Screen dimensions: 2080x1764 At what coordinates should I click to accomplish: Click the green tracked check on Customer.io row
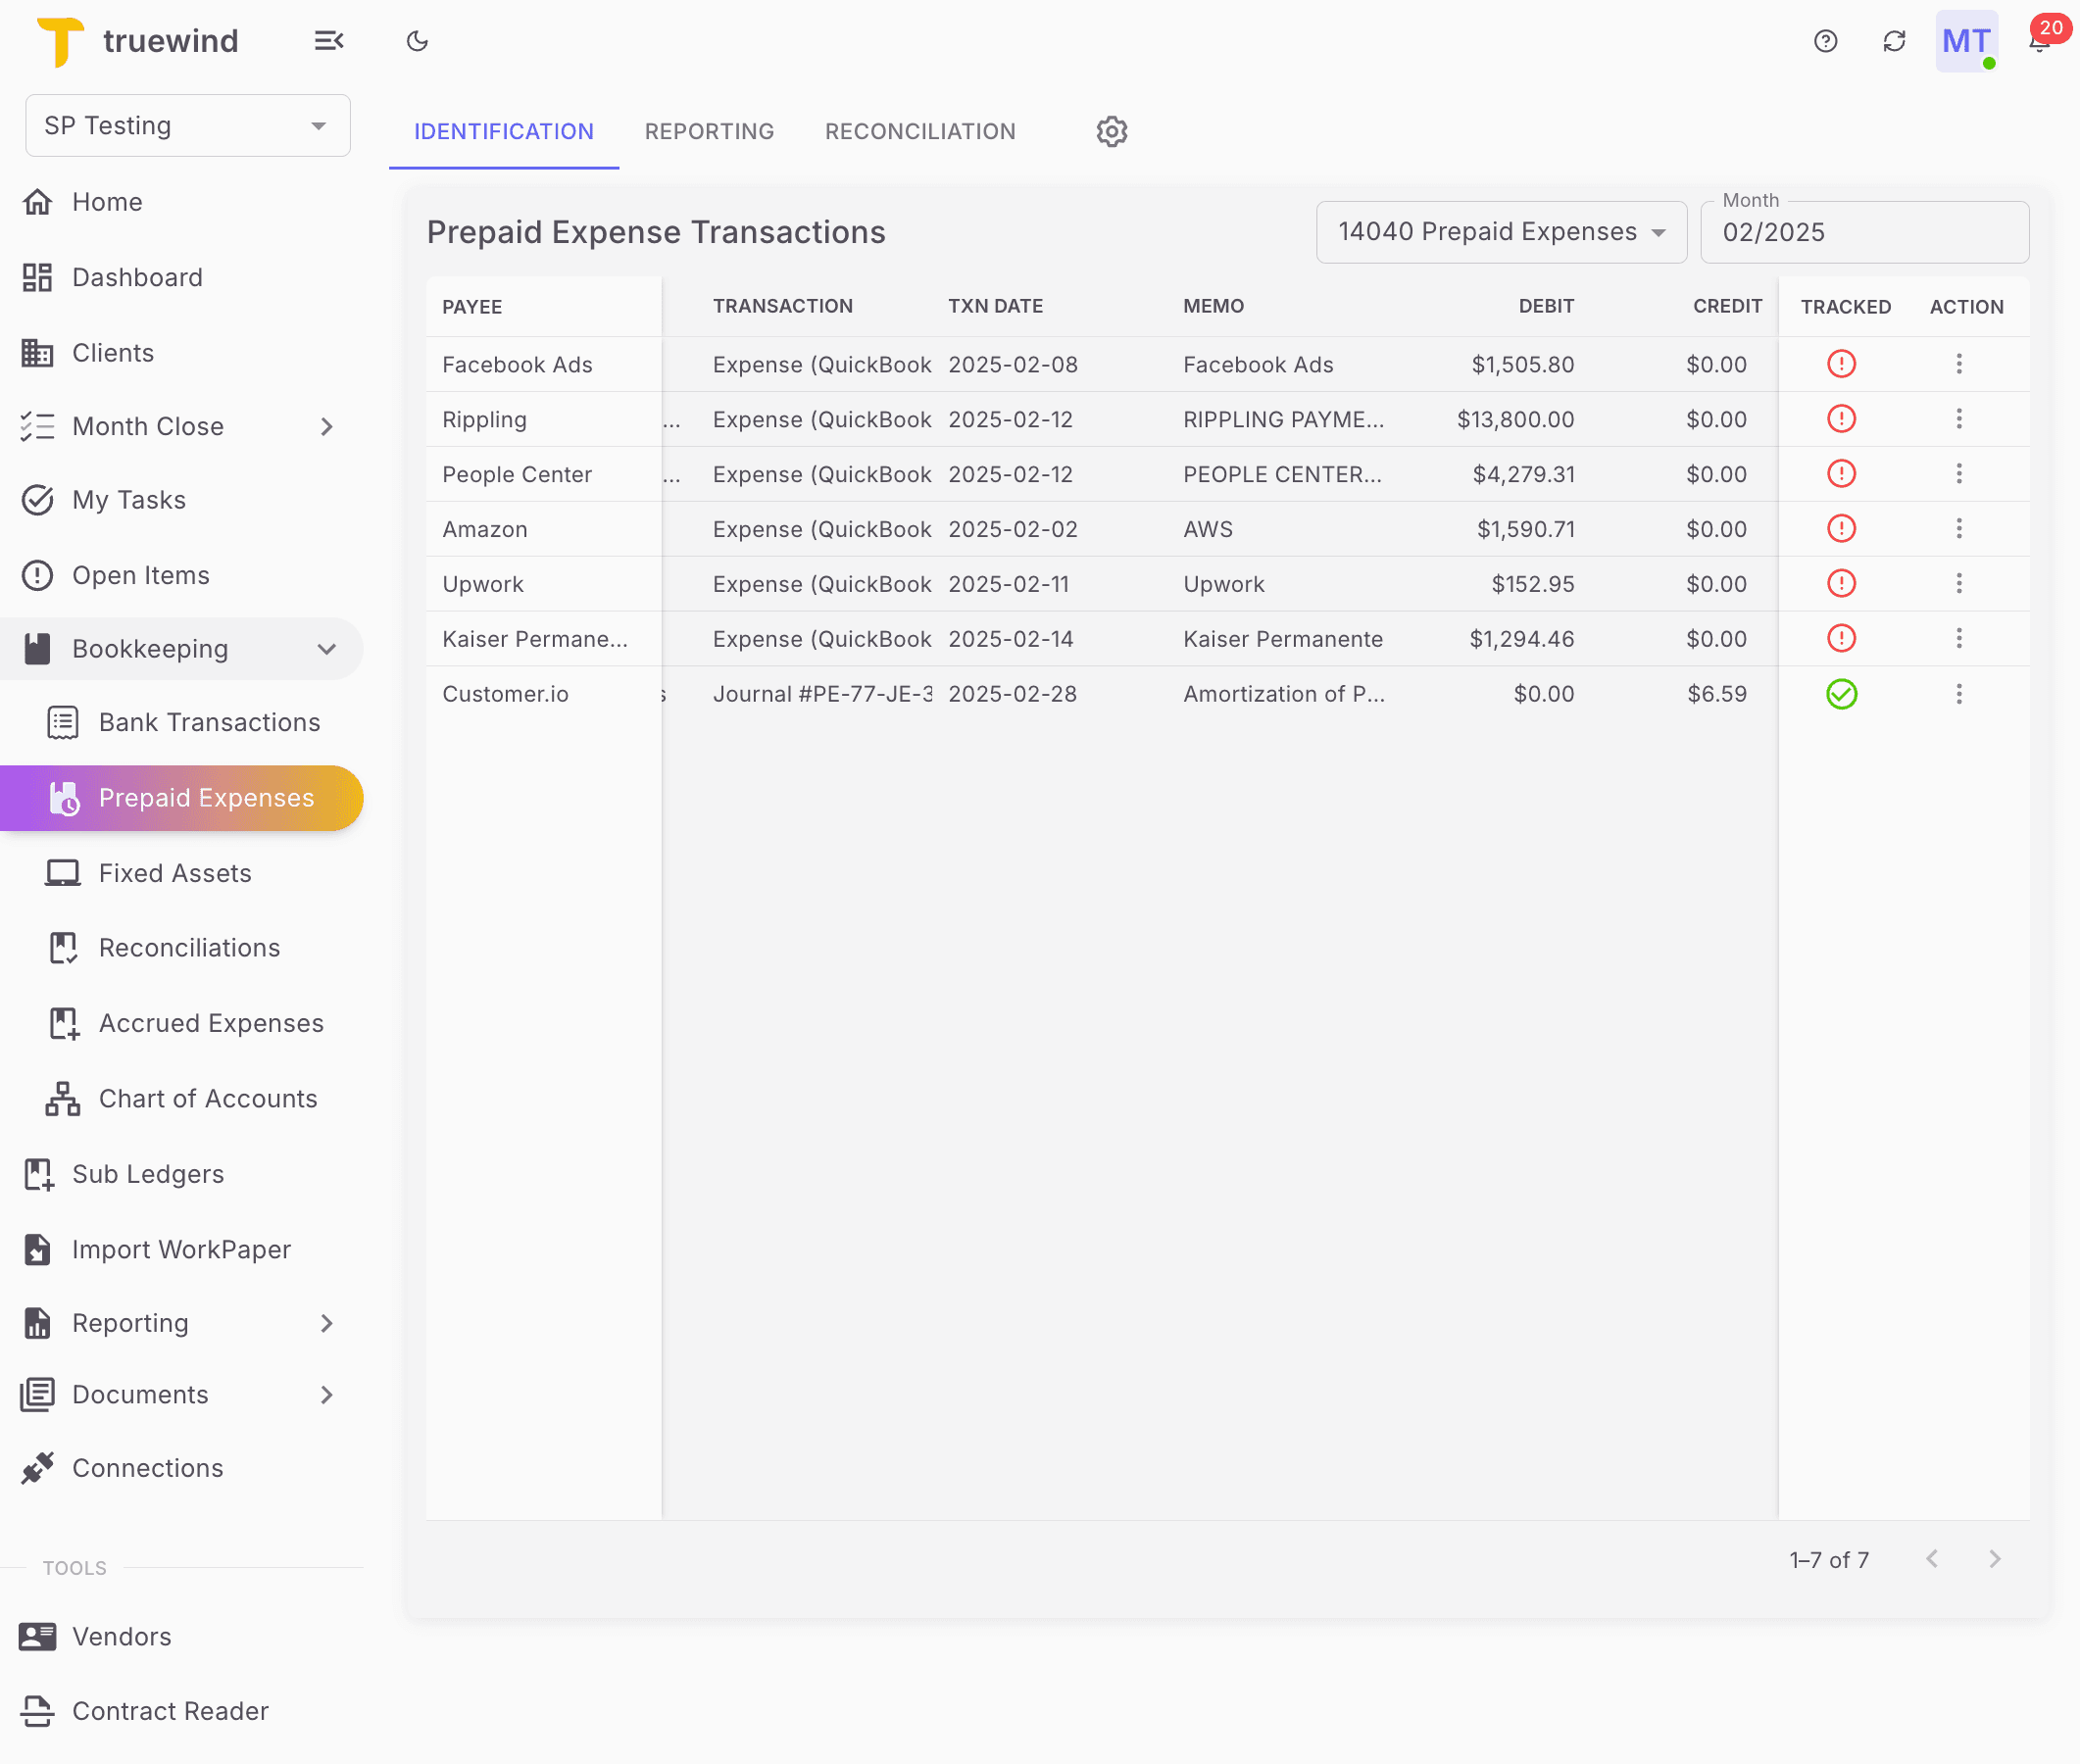pos(1842,693)
